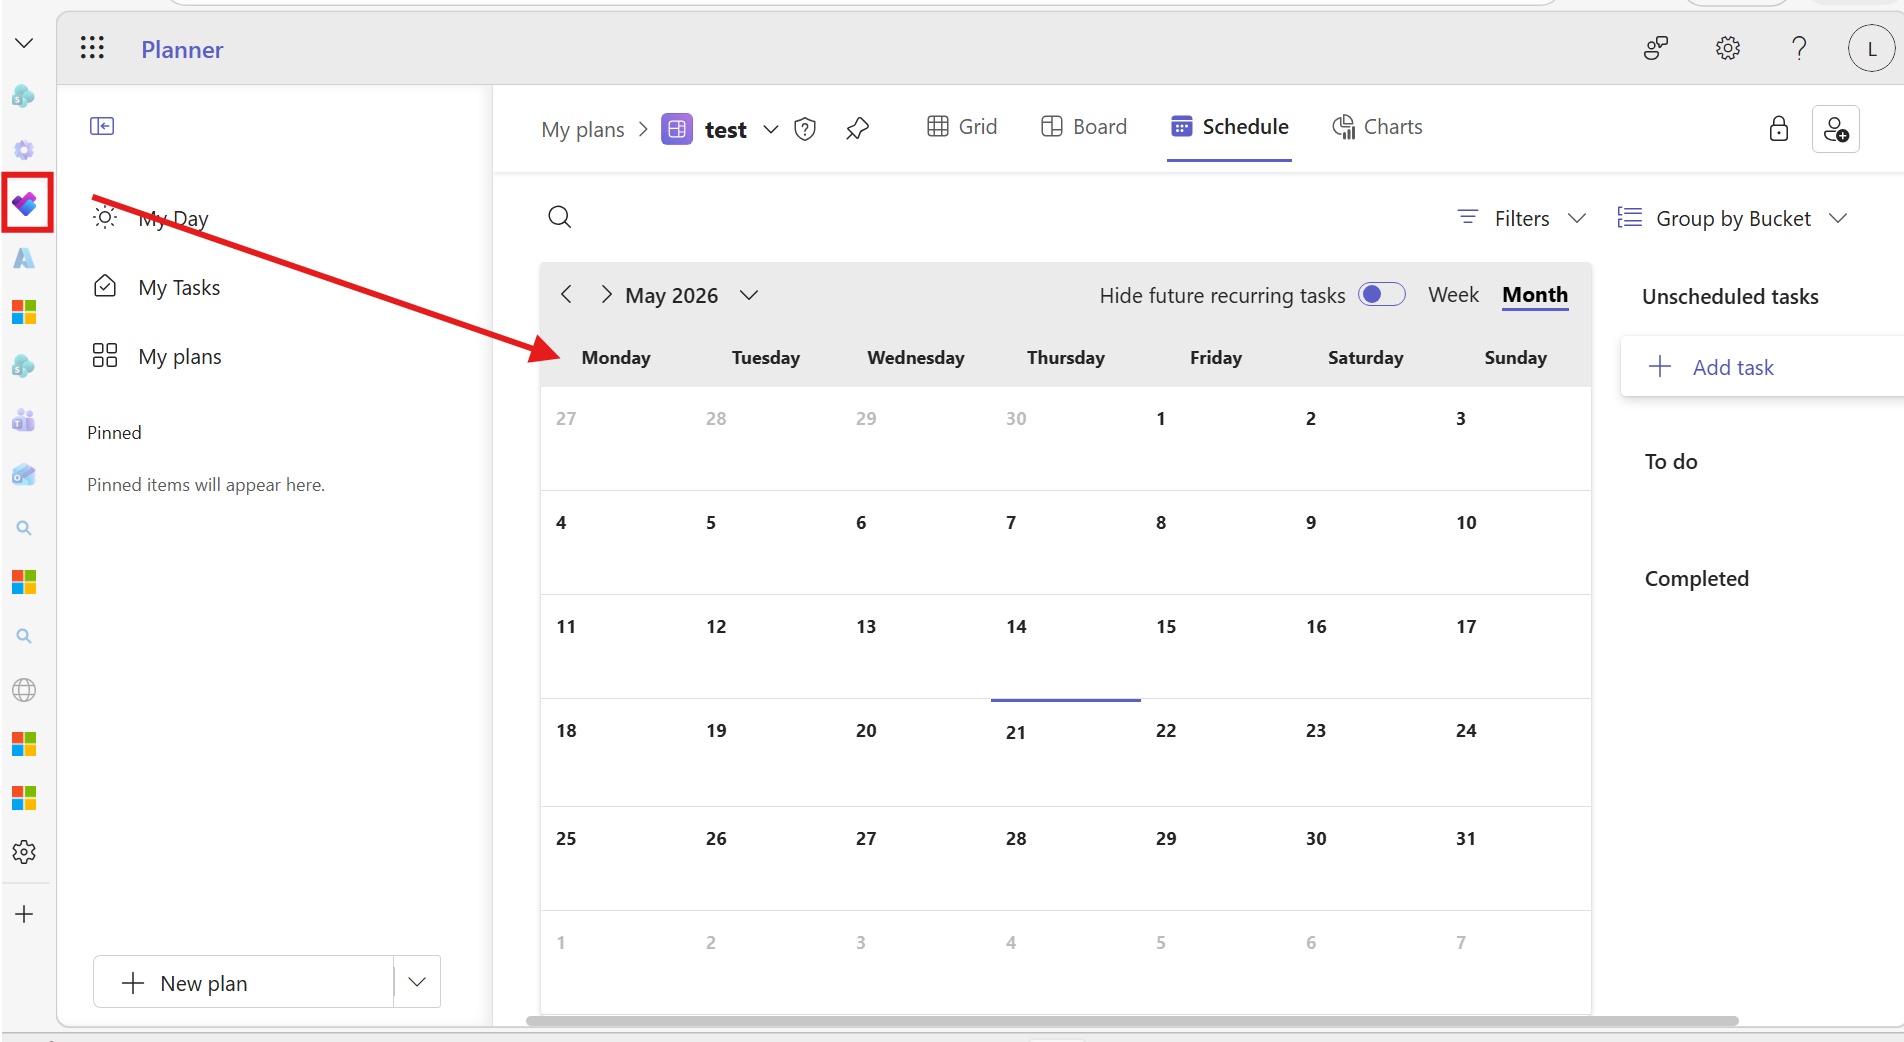The height and width of the screenshot is (1042, 1904).
Task: Open the globe icon in left sidebar
Action: [x=24, y=690]
